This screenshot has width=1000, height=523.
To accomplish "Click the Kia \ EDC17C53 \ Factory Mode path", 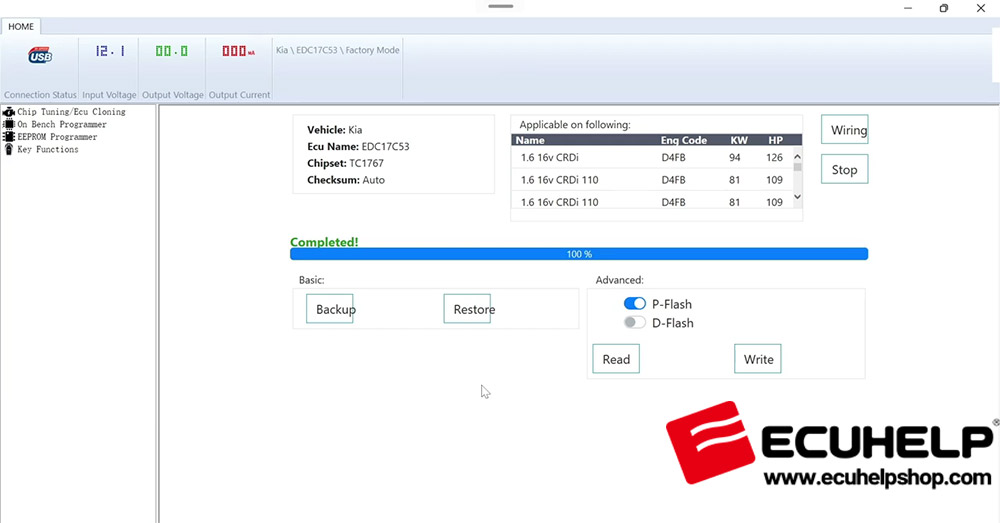I will tap(337, 50).
